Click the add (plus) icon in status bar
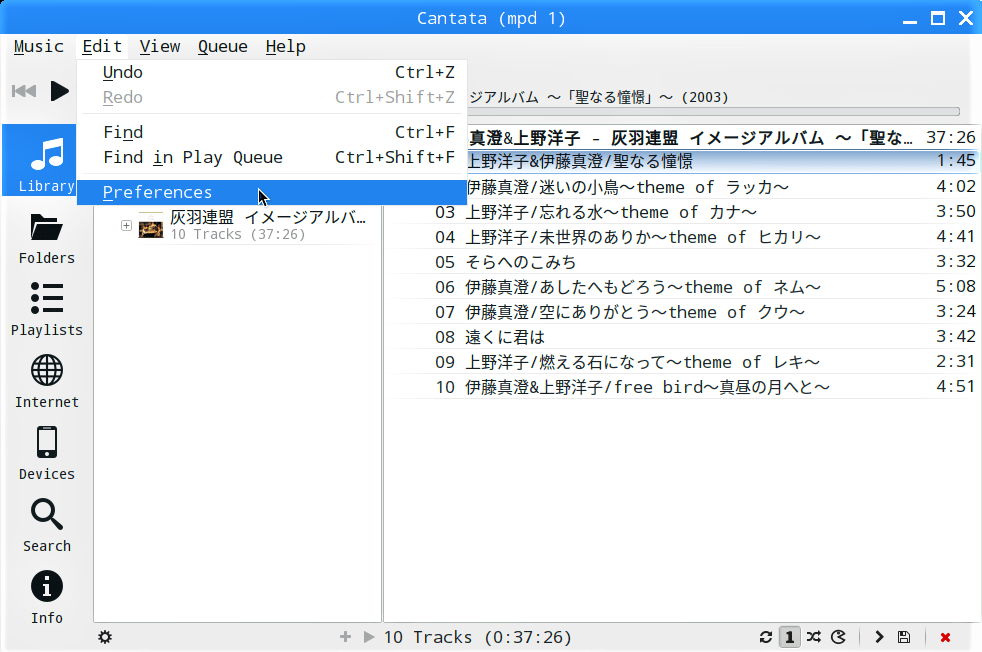Image resolution: width=982 pixels, height=652 pixels. (x=345, y=637)
